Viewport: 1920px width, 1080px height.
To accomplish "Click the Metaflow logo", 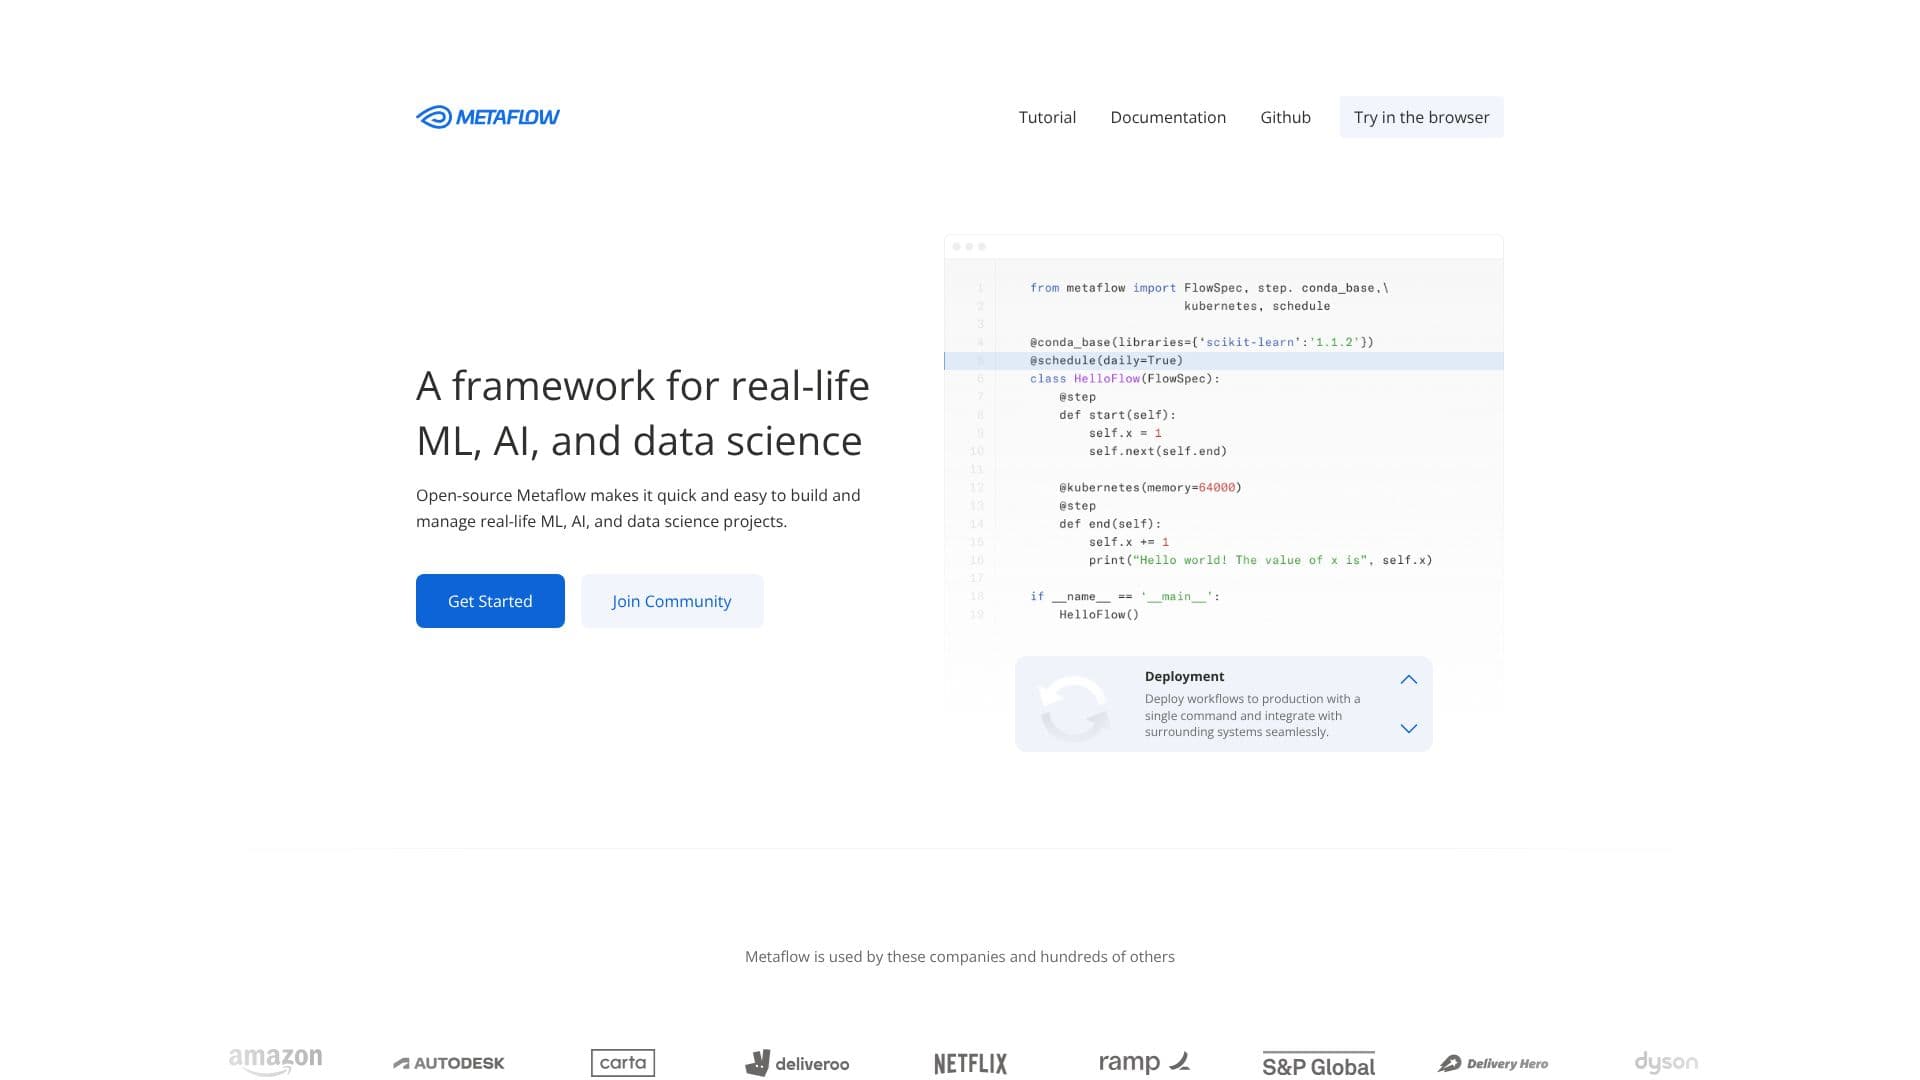I will [x=488, y=117].
